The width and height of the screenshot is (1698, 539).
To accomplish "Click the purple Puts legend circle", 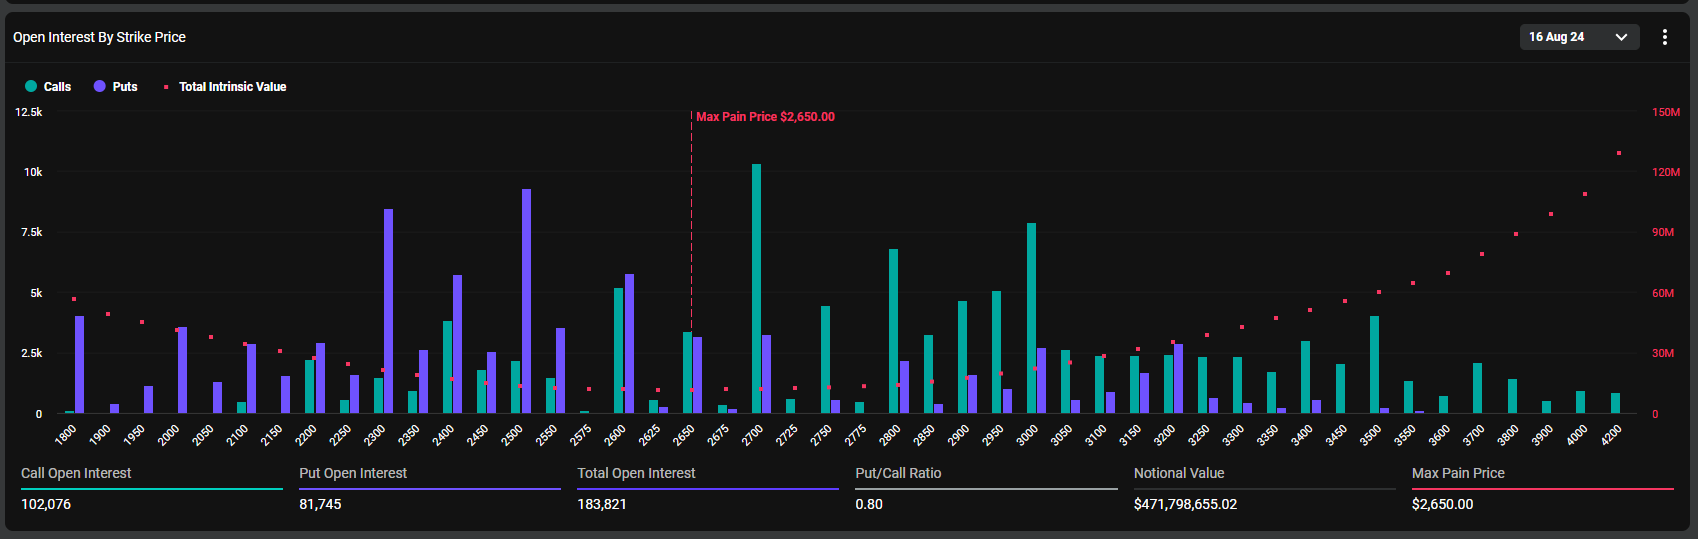I will [100, 87].
